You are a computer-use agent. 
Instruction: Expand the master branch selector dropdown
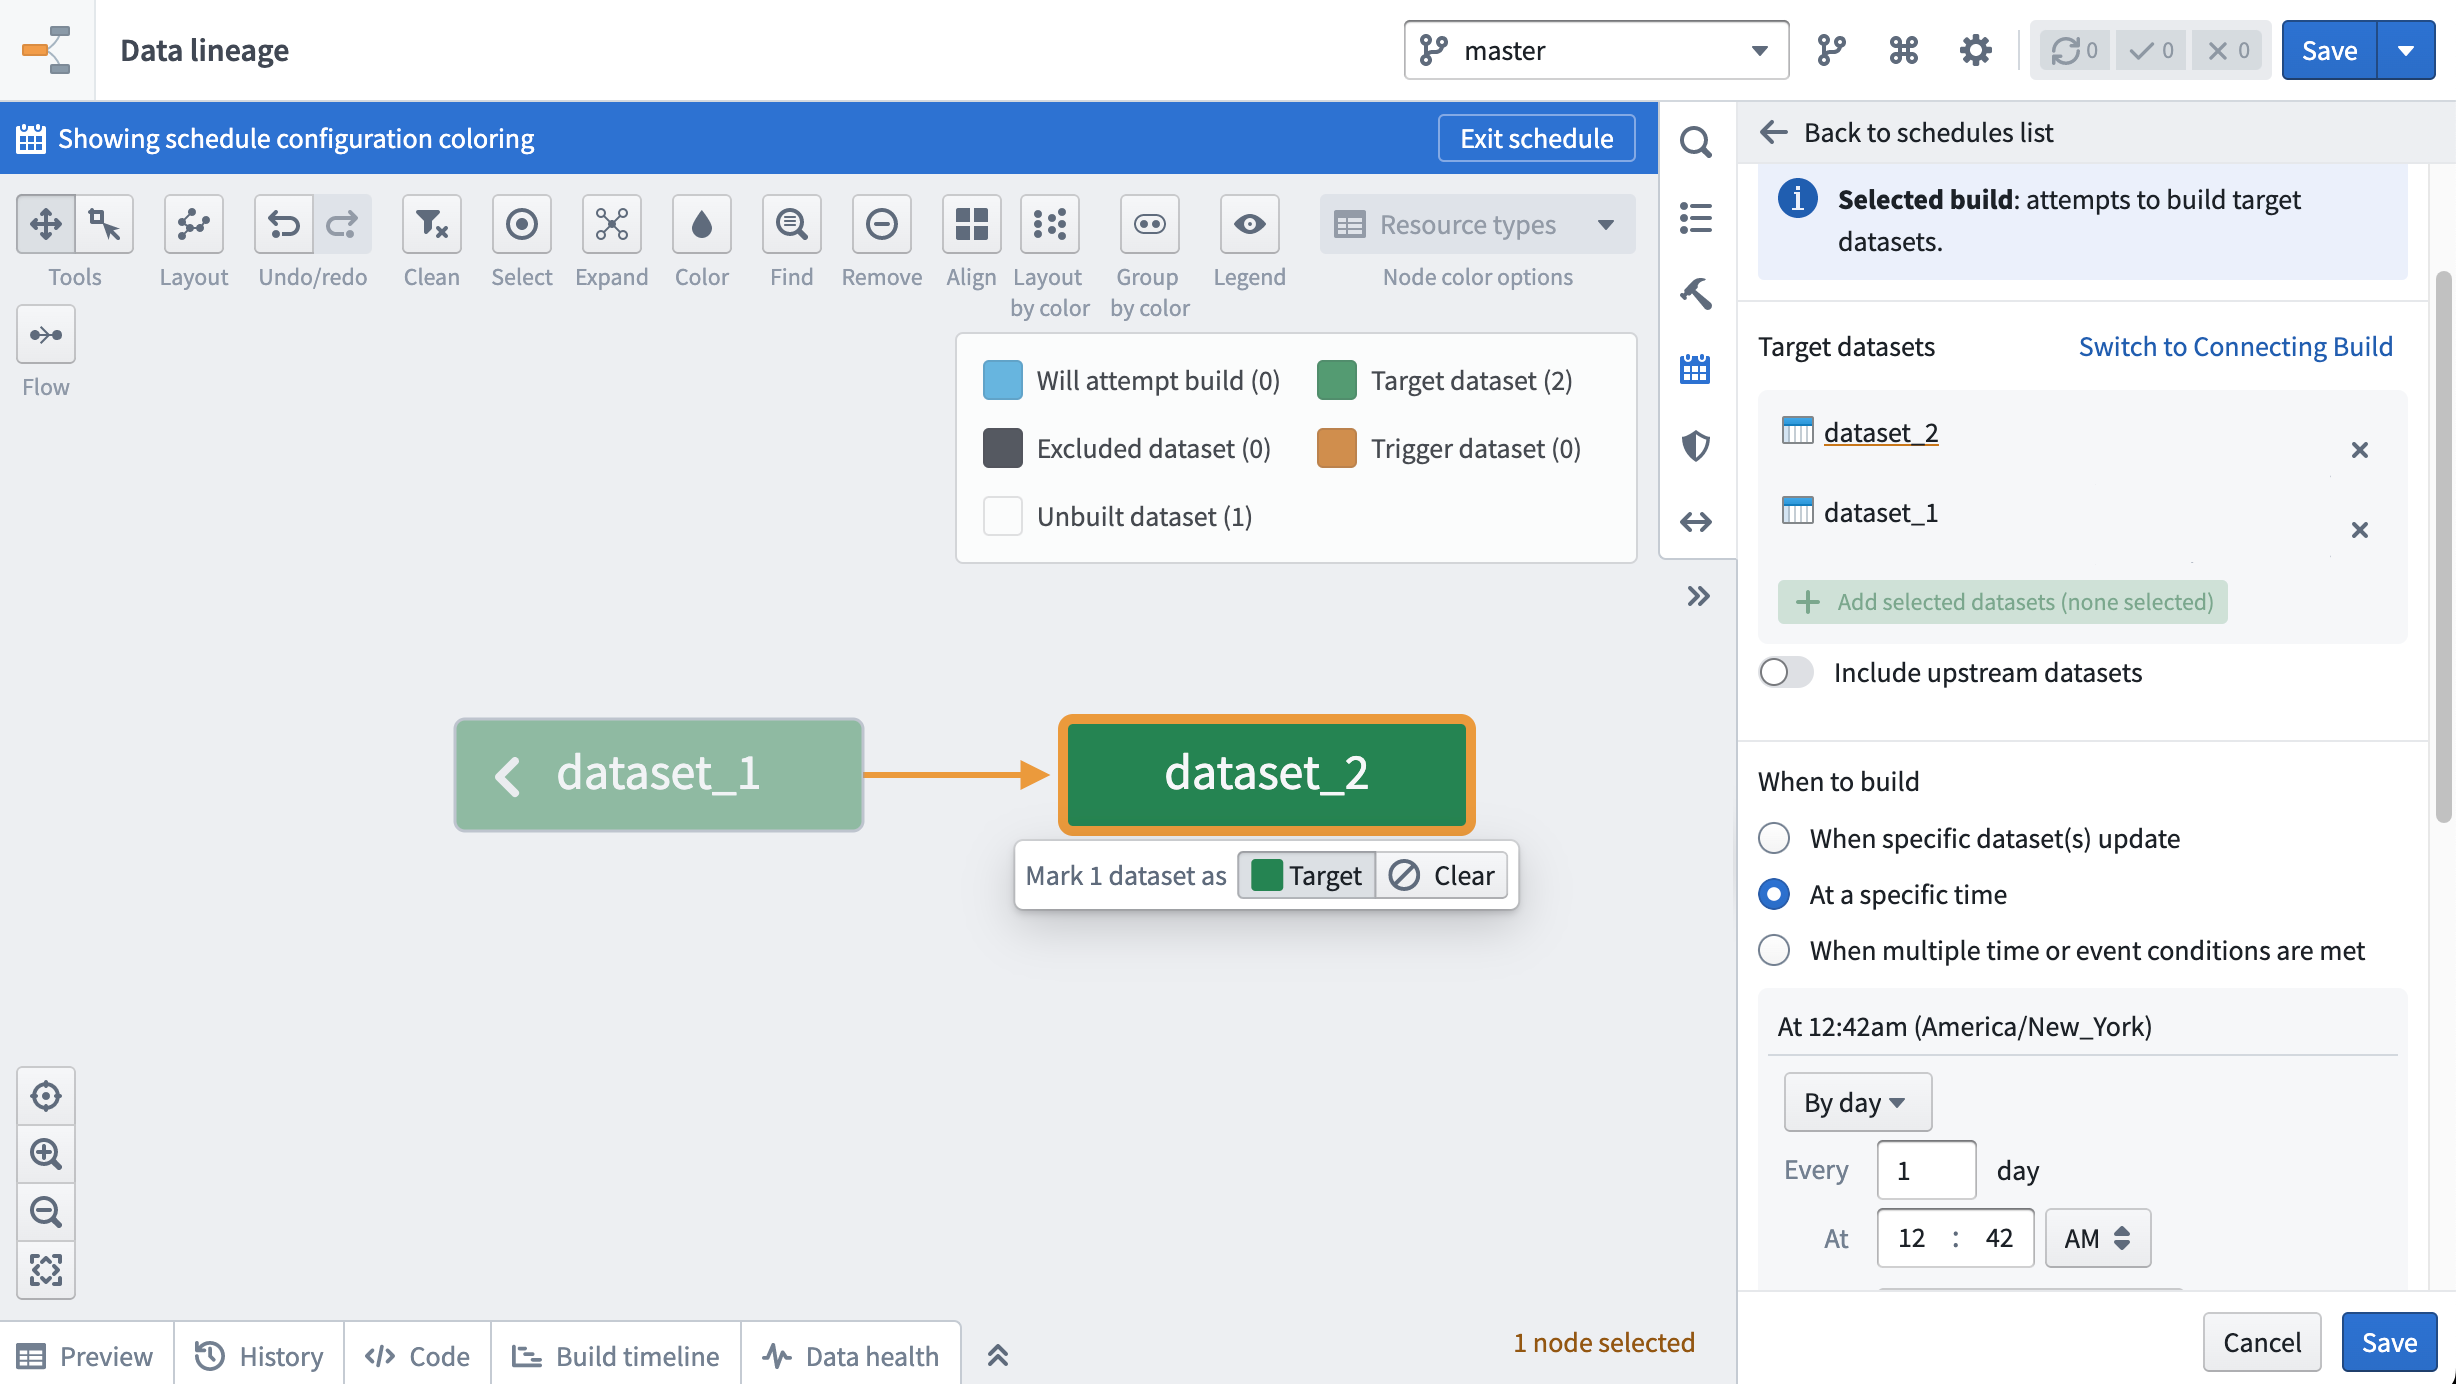coord(1761,49)
